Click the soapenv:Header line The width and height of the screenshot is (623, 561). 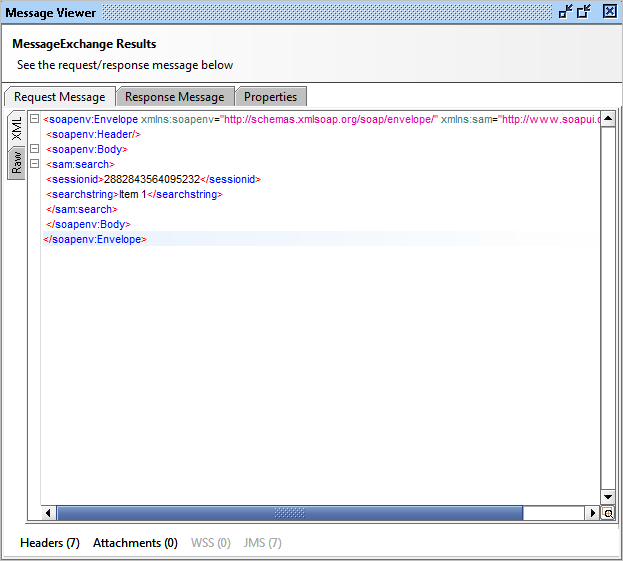click(x=93, y=134)
